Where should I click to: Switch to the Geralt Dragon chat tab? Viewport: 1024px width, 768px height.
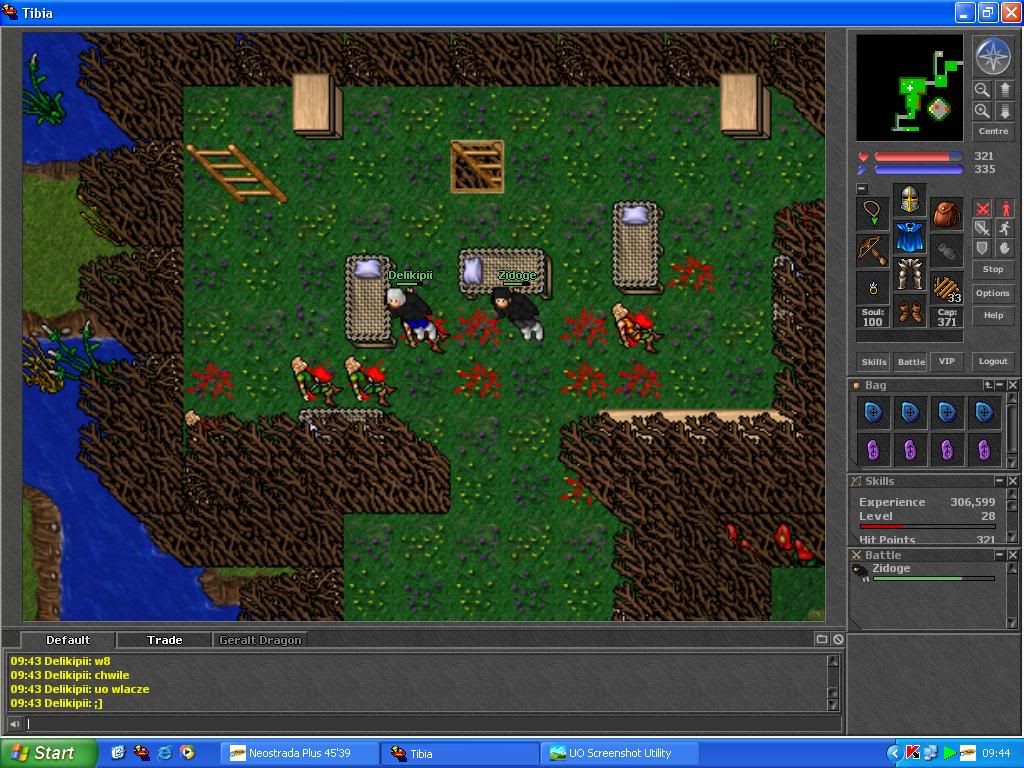260,640
